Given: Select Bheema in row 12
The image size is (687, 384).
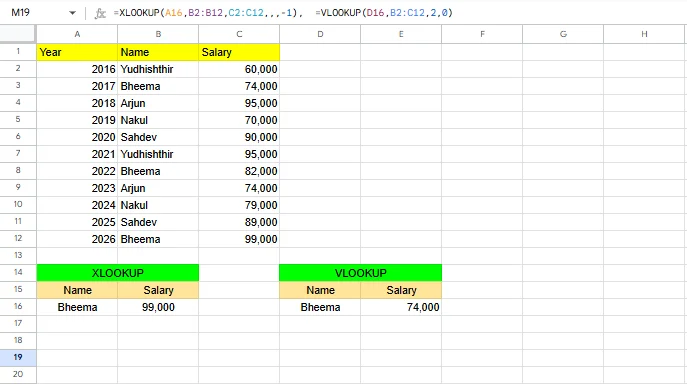Looking at the screenshot, I should click(x=158, y=239).
